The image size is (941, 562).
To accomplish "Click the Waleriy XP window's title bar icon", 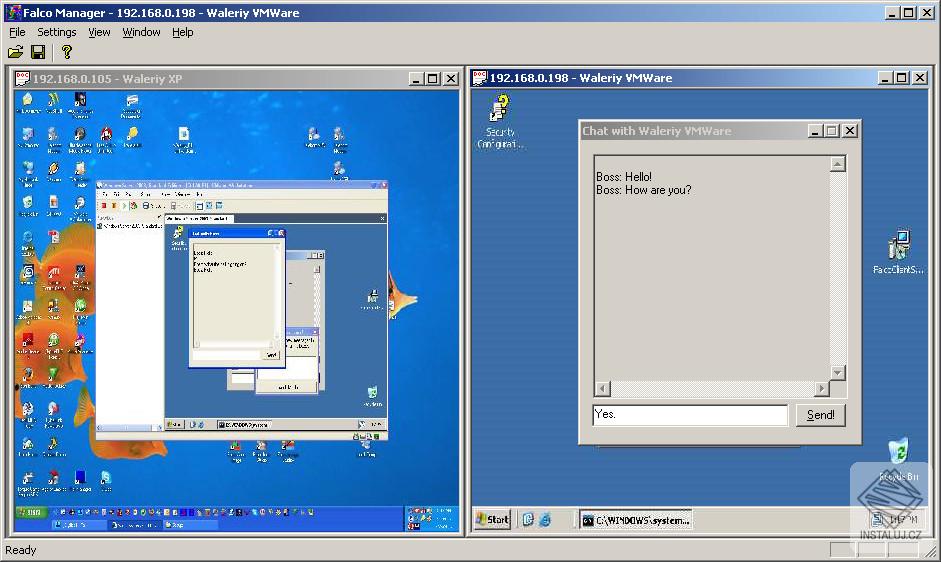I will [22, 78].
